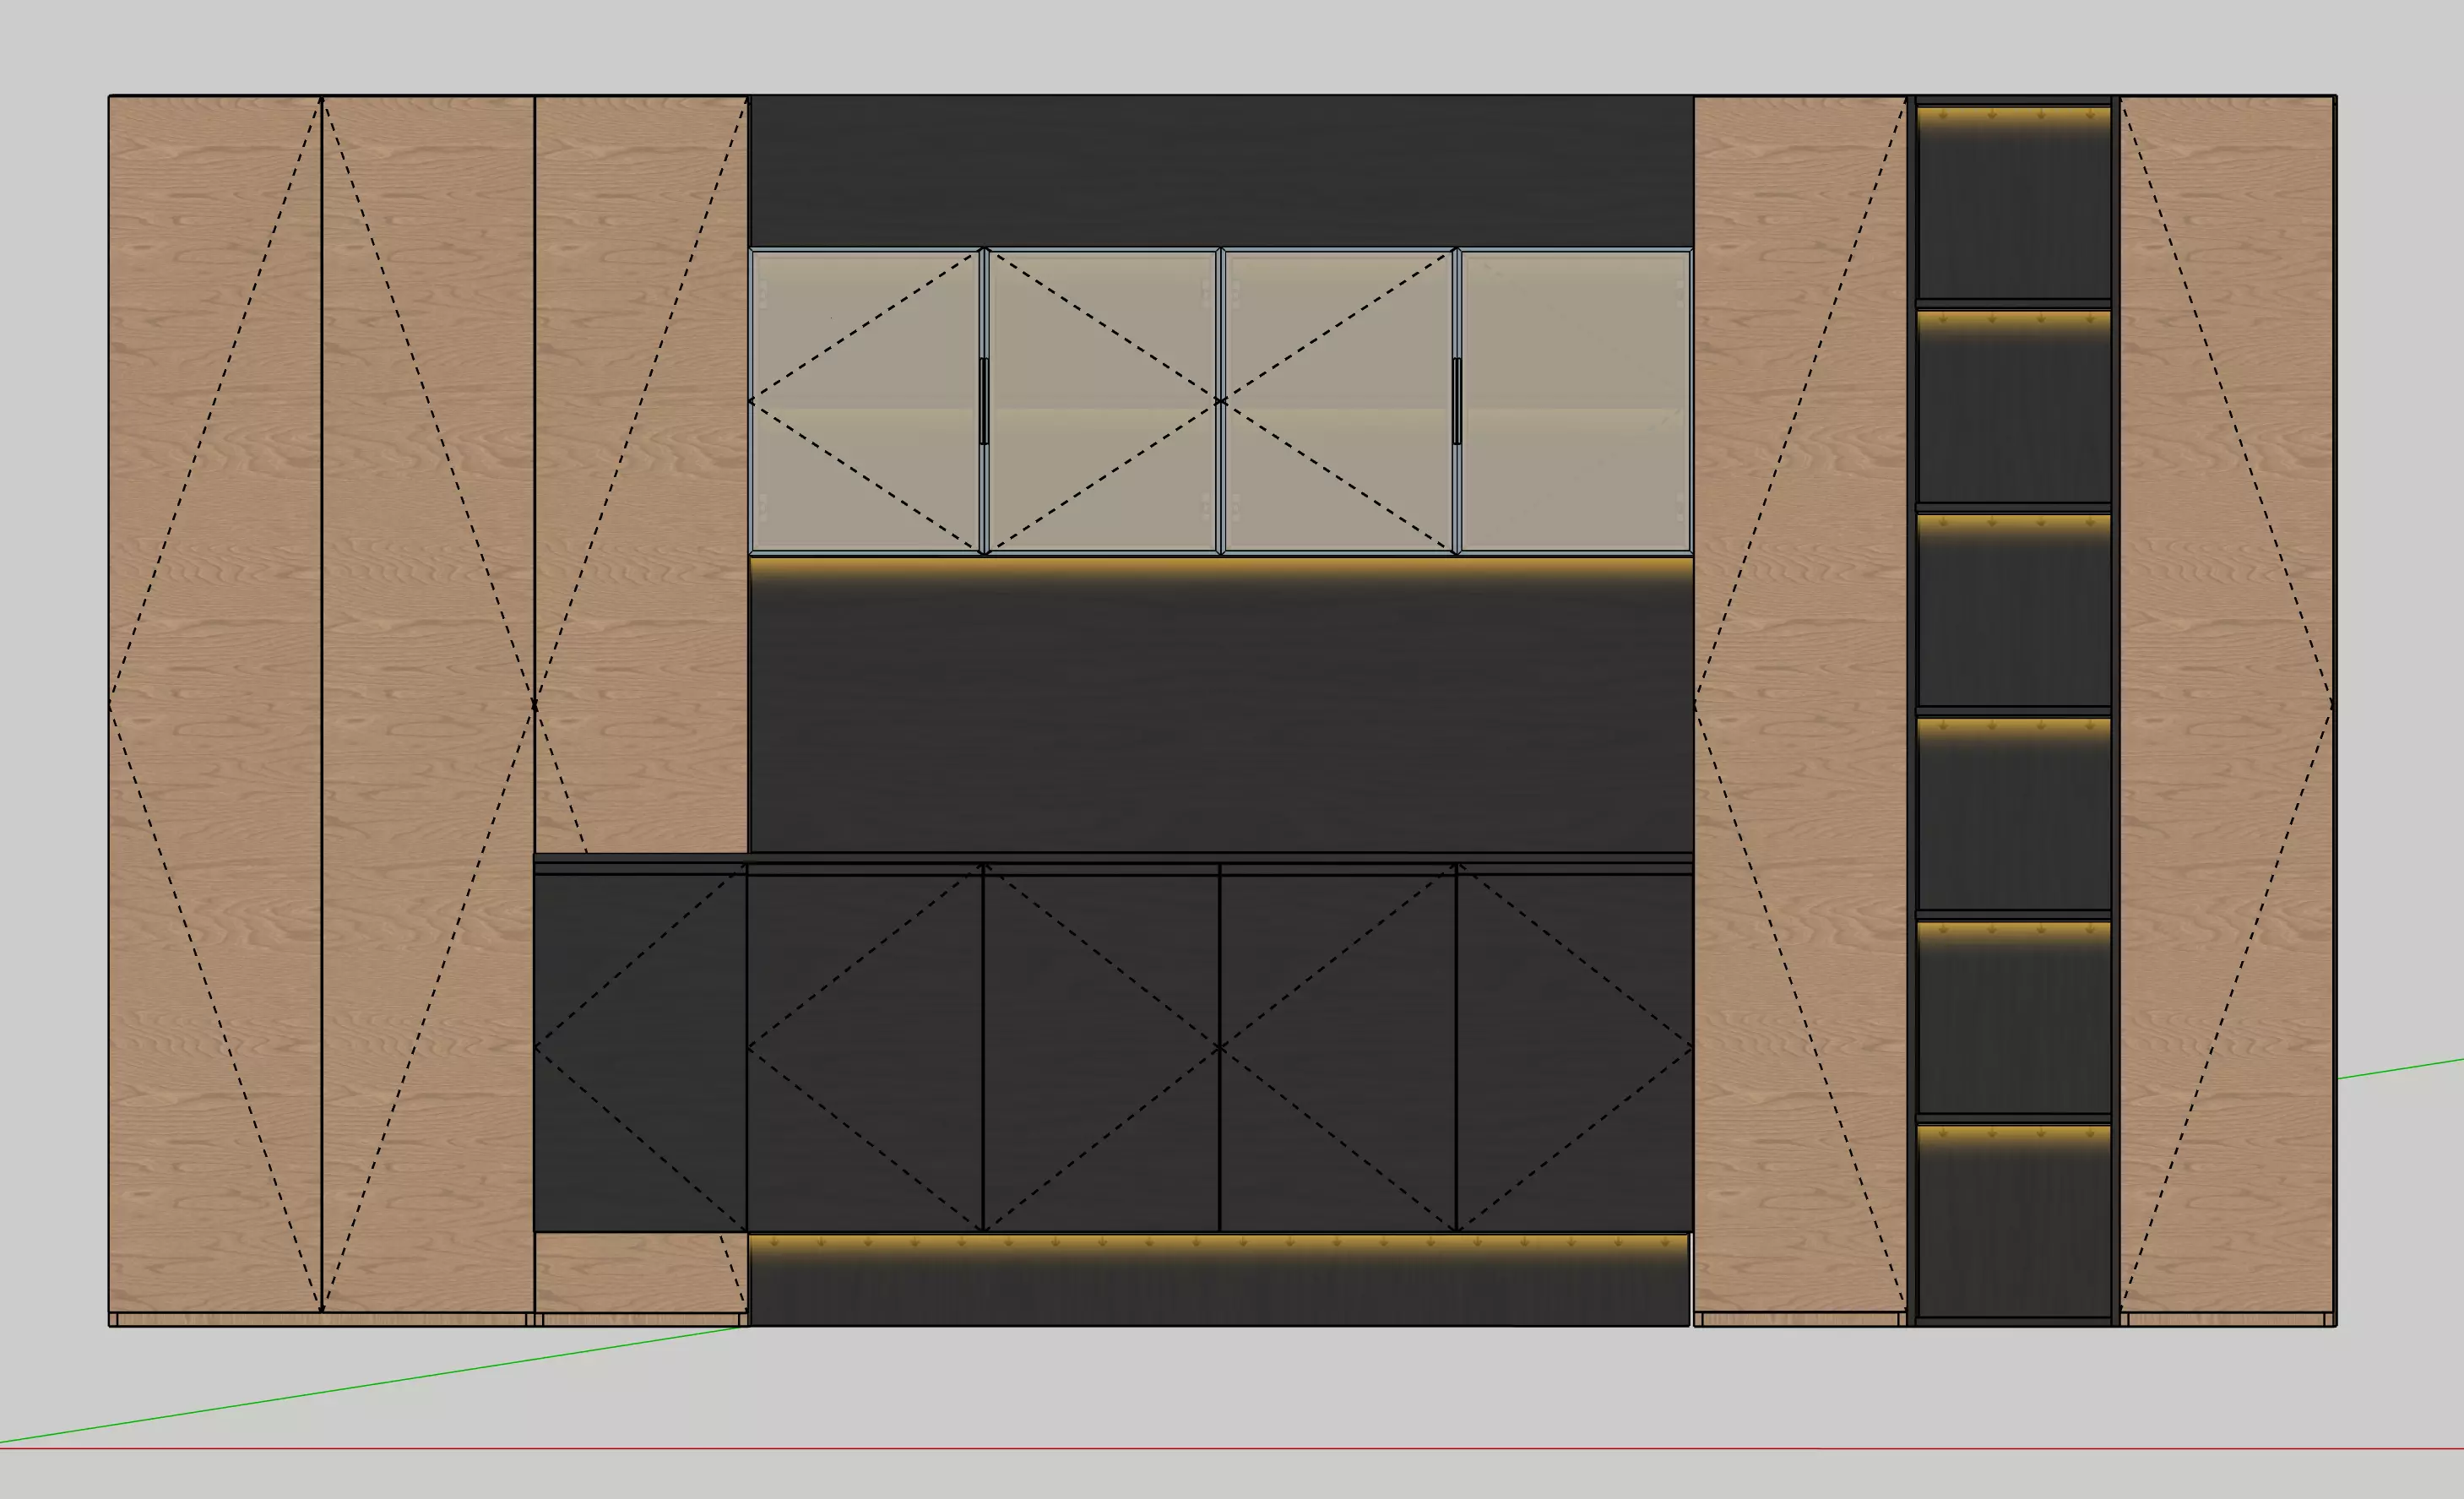Viewport: 2464px width, 1499px height.
Task: Select the third compartment of the open shelf column
Action: tap(2014, 611)
